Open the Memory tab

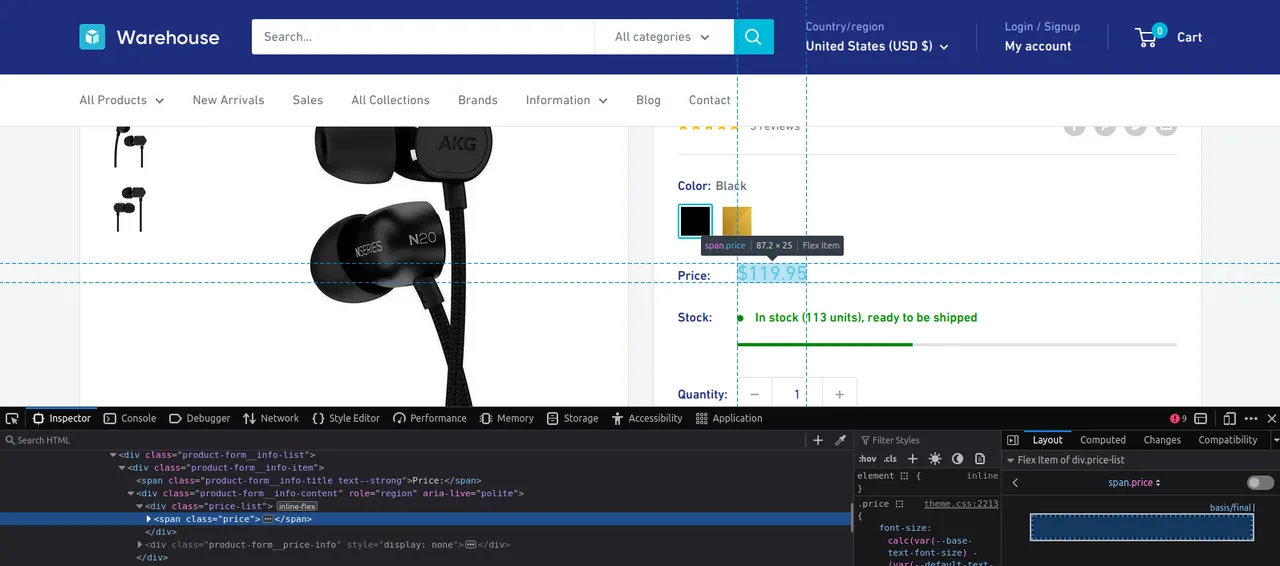coord(507,418)
